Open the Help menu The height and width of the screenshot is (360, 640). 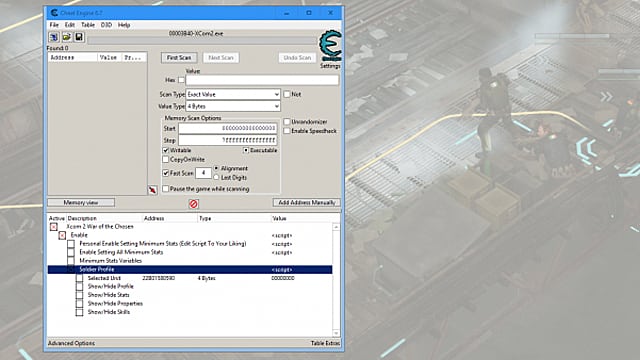pyautogui.click(x=124, y=25)
